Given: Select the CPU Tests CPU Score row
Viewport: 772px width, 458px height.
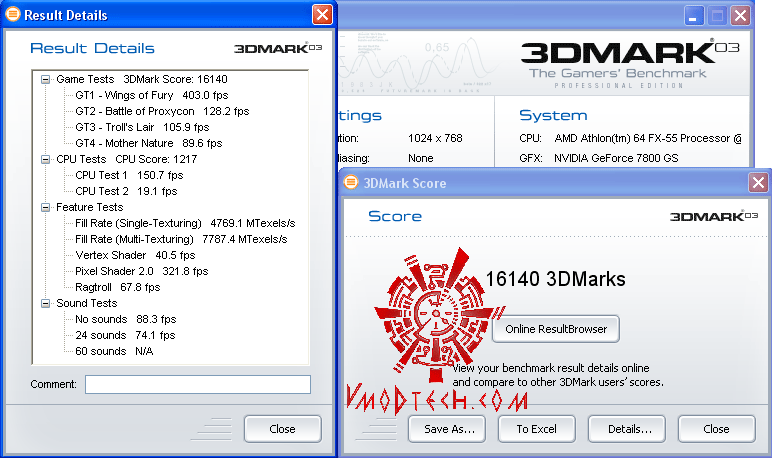Looking at the screenshot, I should click(127, 159).
